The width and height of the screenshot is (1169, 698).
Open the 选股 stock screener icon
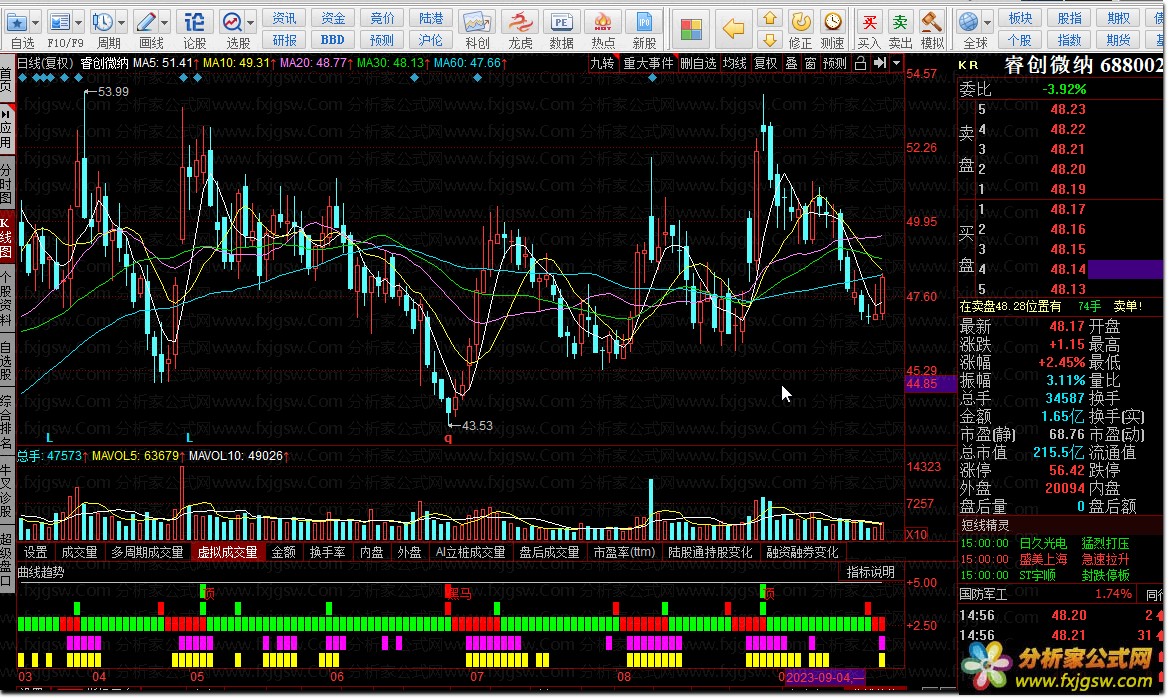tap(233, 22)
